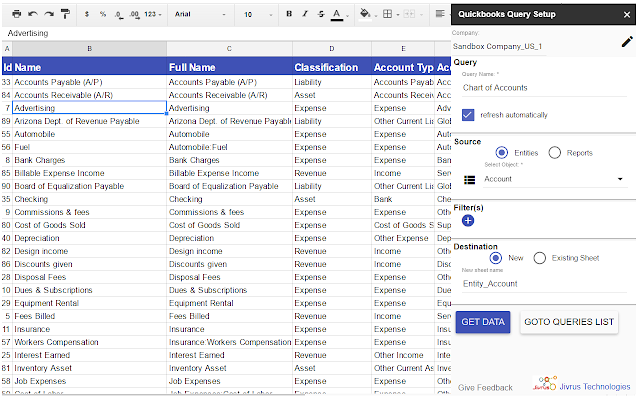The image size is (640, 400).
Task: Click the Merge cells icon
Action: point(409,14)
